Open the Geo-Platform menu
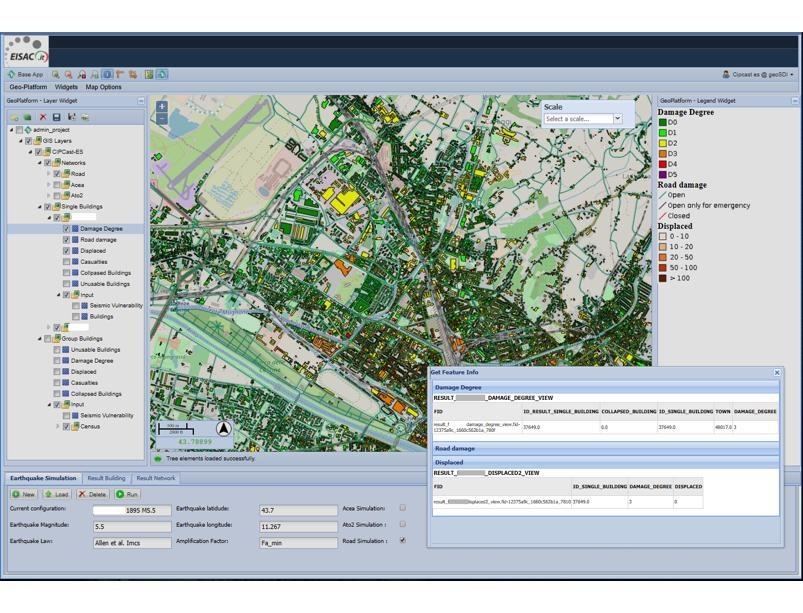 coord(28,88)
